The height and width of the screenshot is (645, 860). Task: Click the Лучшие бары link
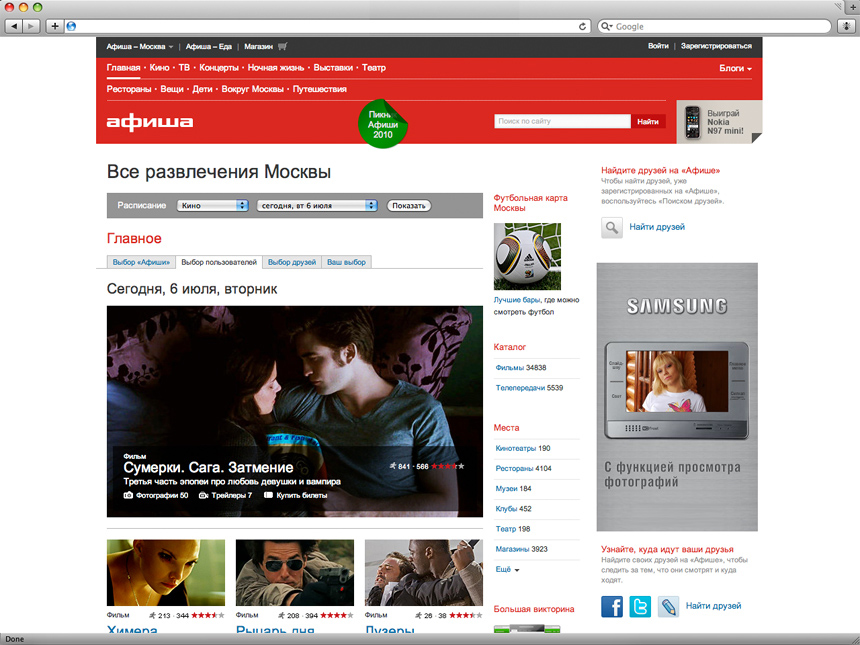[x=517, y=300]
